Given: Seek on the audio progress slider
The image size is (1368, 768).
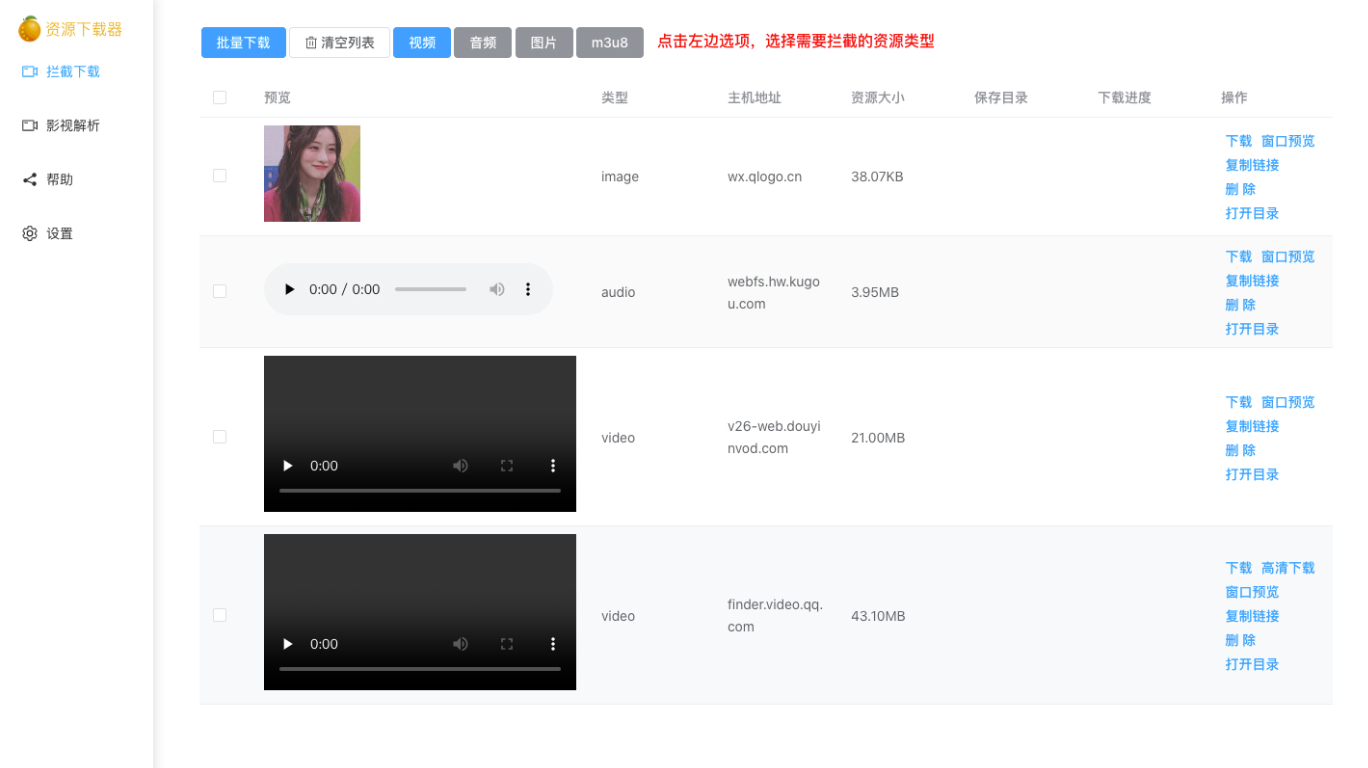Looking at the screenshot, I should 430,290.
